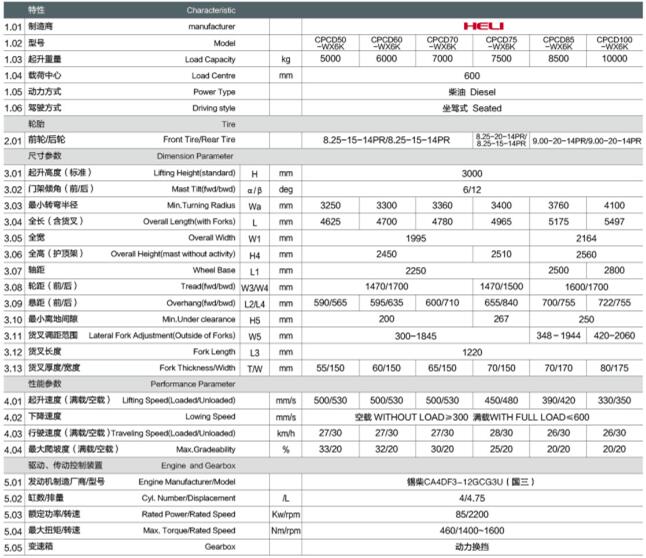This screenshot has width=646, height=558.
Task: Click the 1220 fork length value
Action: pyautogui.click(x=472, y=351)
